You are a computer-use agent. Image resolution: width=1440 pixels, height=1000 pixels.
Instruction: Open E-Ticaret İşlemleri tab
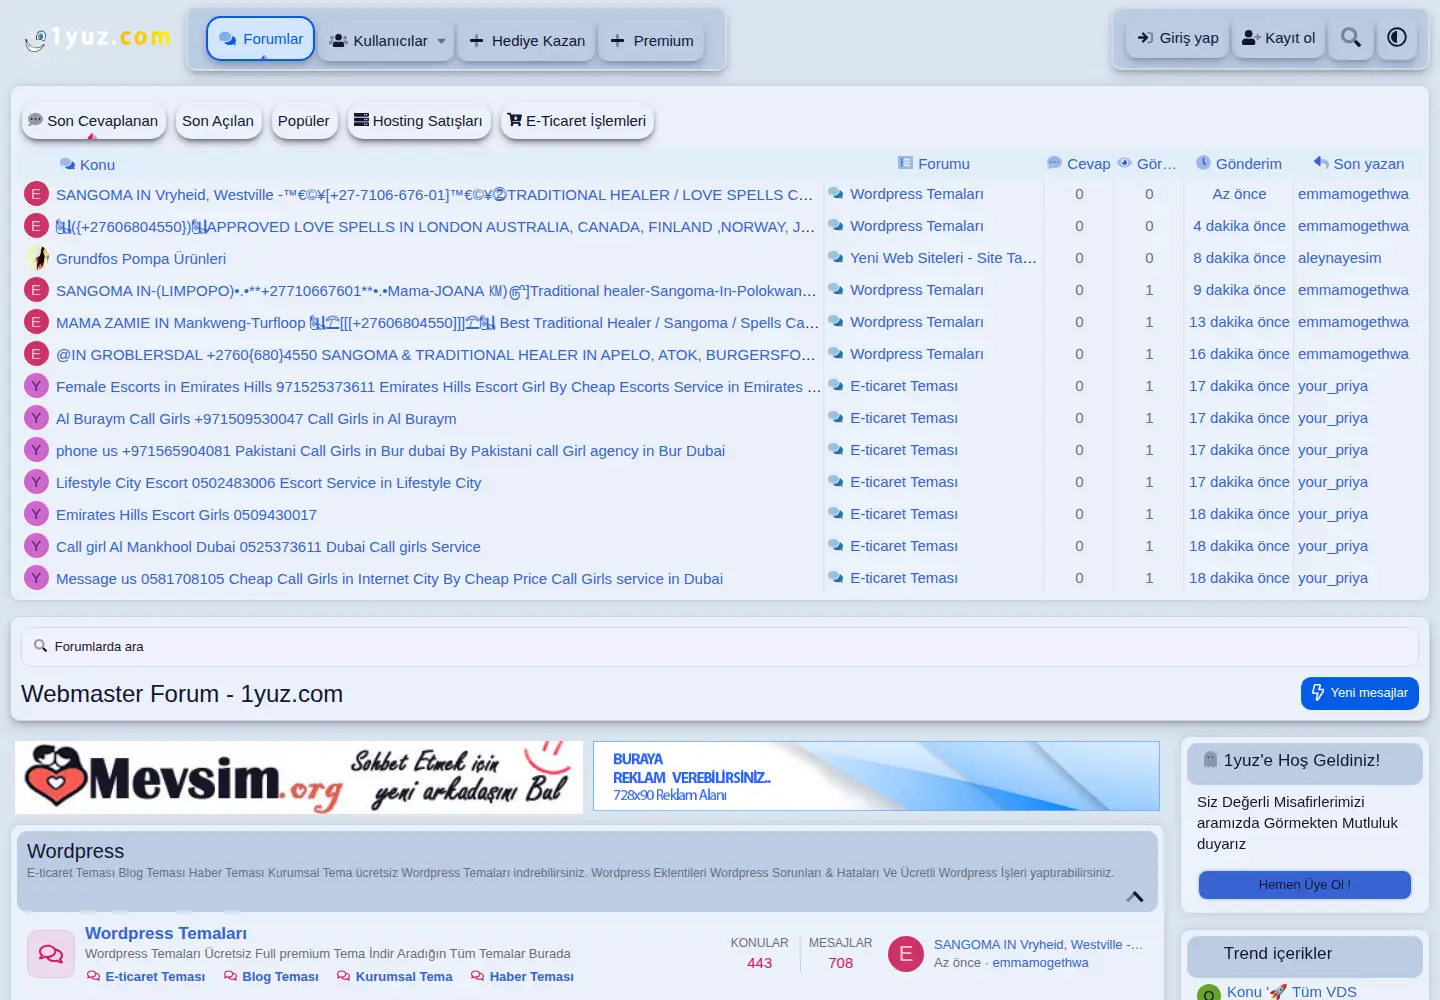pyautogui.click(x=577, y=121)
